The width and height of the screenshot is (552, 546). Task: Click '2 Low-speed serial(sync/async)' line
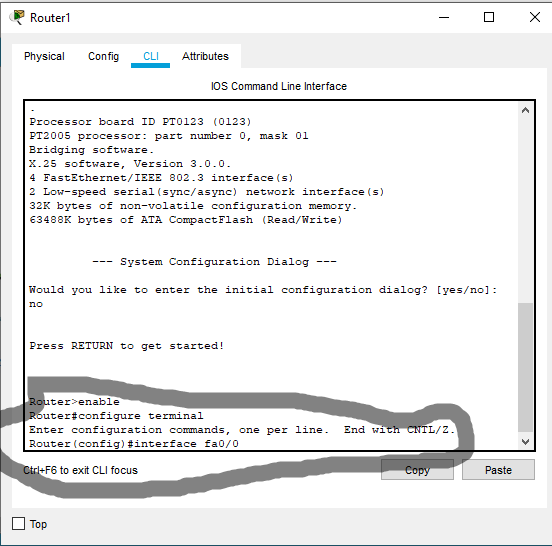(x=207, y=192)
